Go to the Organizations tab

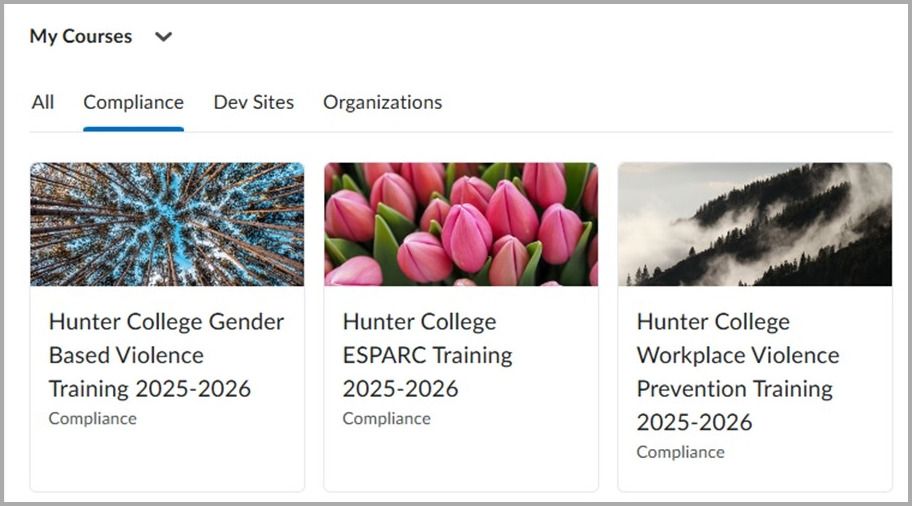pyautogui.click(x=382, y=102)
